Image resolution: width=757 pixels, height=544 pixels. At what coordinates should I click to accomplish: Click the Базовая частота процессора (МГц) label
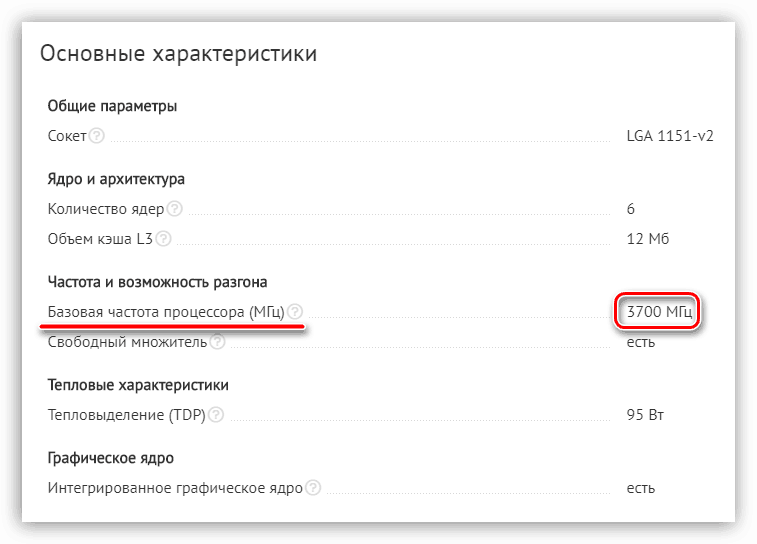pyautogui.click(x=166, y=312)
